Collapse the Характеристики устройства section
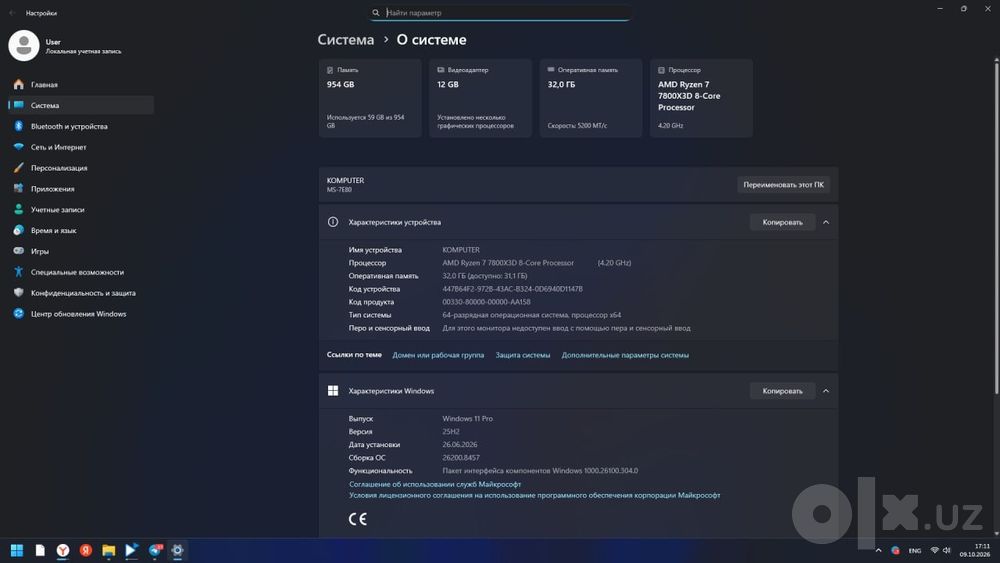Viewport: 1000px width, 563px height. [826, 223]
